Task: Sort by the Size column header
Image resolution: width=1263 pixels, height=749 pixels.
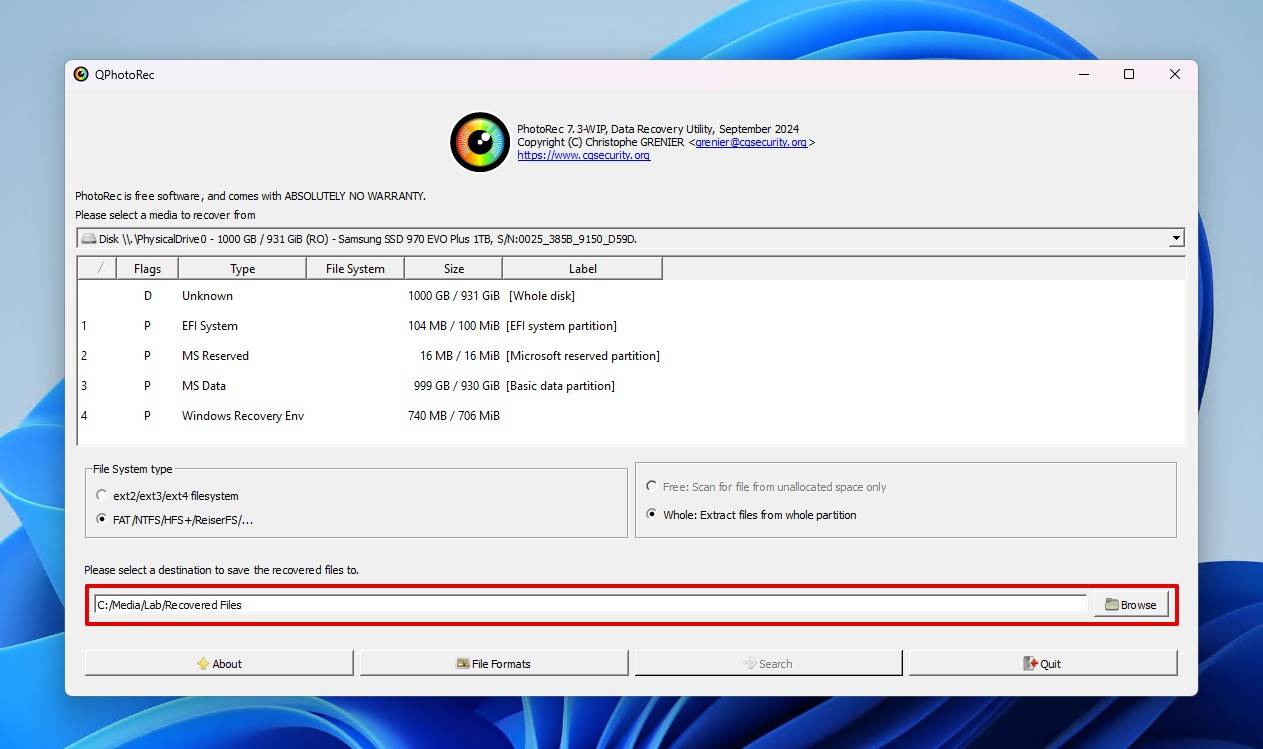Action: (x=453, y=268)
